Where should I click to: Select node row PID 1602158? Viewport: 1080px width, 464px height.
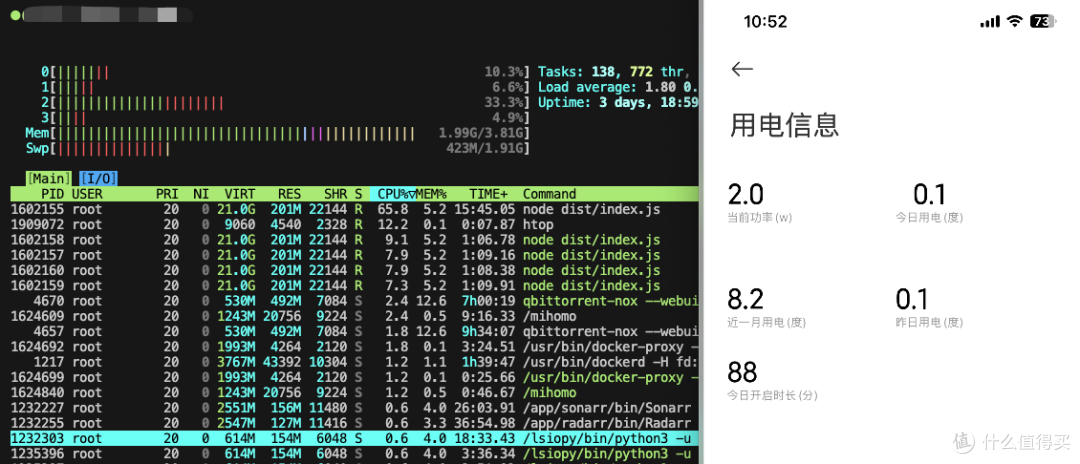354,240
